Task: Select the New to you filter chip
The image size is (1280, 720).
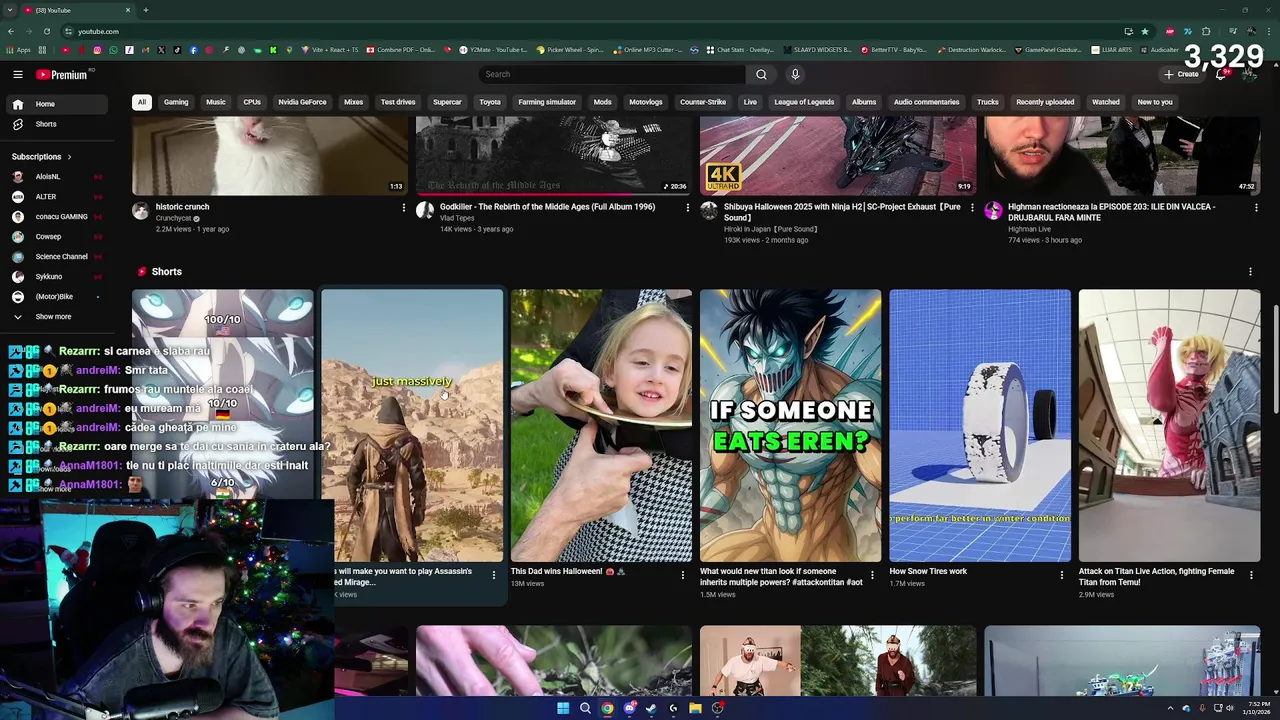Action: click(x=1155, y=102)
